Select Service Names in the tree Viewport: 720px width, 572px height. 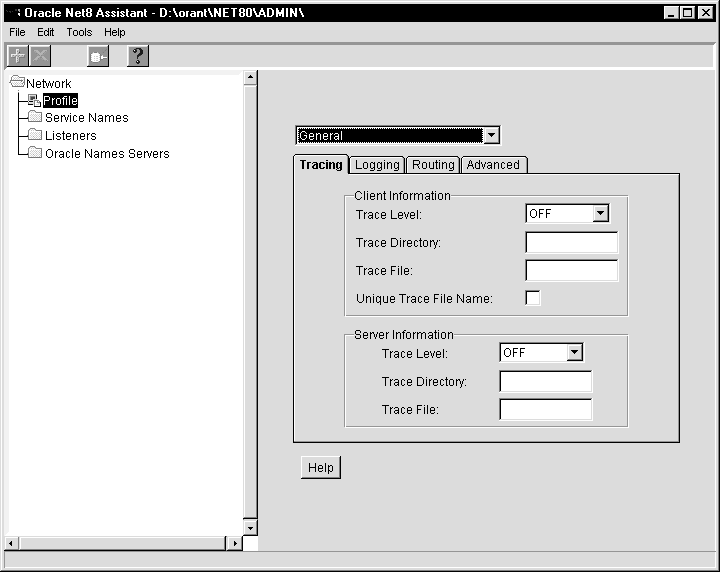pyautogui.click(x=87, y=118)
